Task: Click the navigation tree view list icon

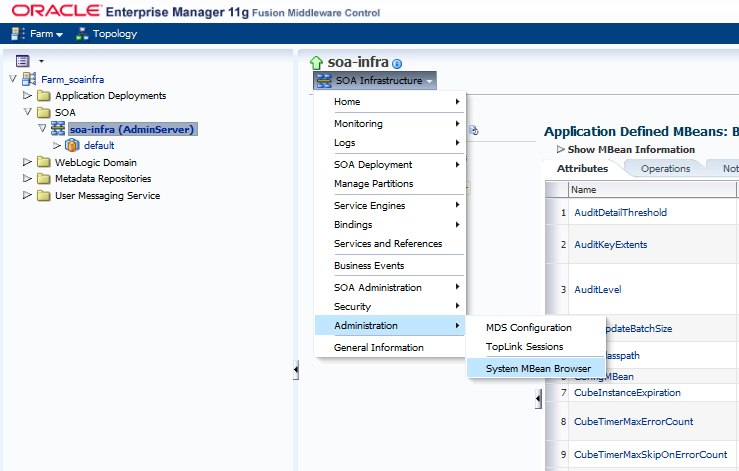Action: (x=22, y=61)
